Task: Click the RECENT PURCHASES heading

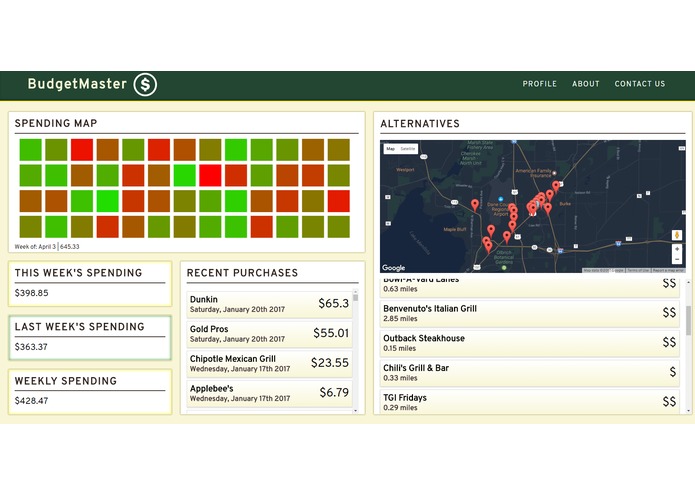Action: click(242, 273)
